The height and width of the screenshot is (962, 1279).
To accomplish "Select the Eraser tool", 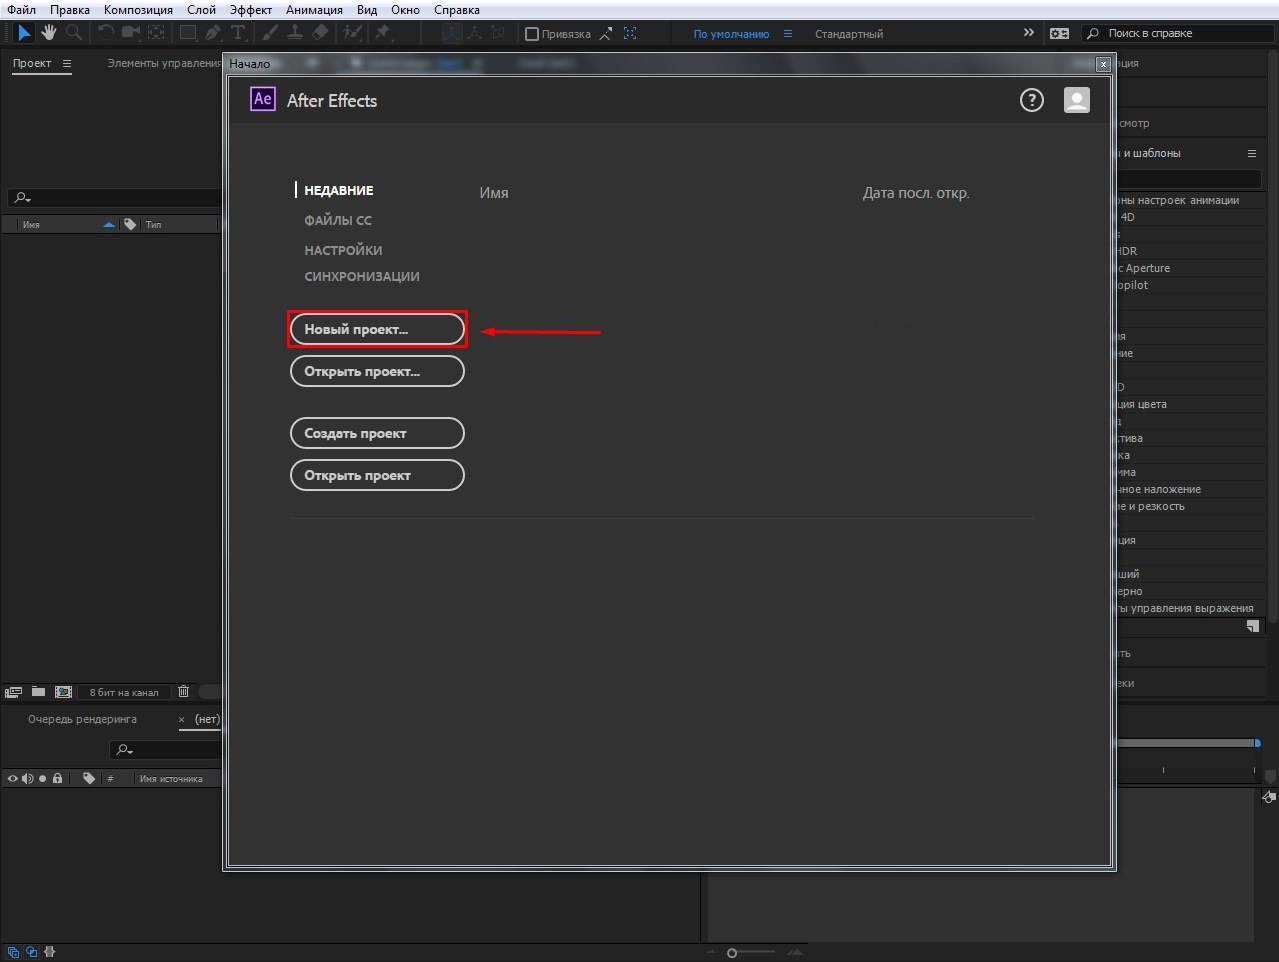I will coord(320,33).
